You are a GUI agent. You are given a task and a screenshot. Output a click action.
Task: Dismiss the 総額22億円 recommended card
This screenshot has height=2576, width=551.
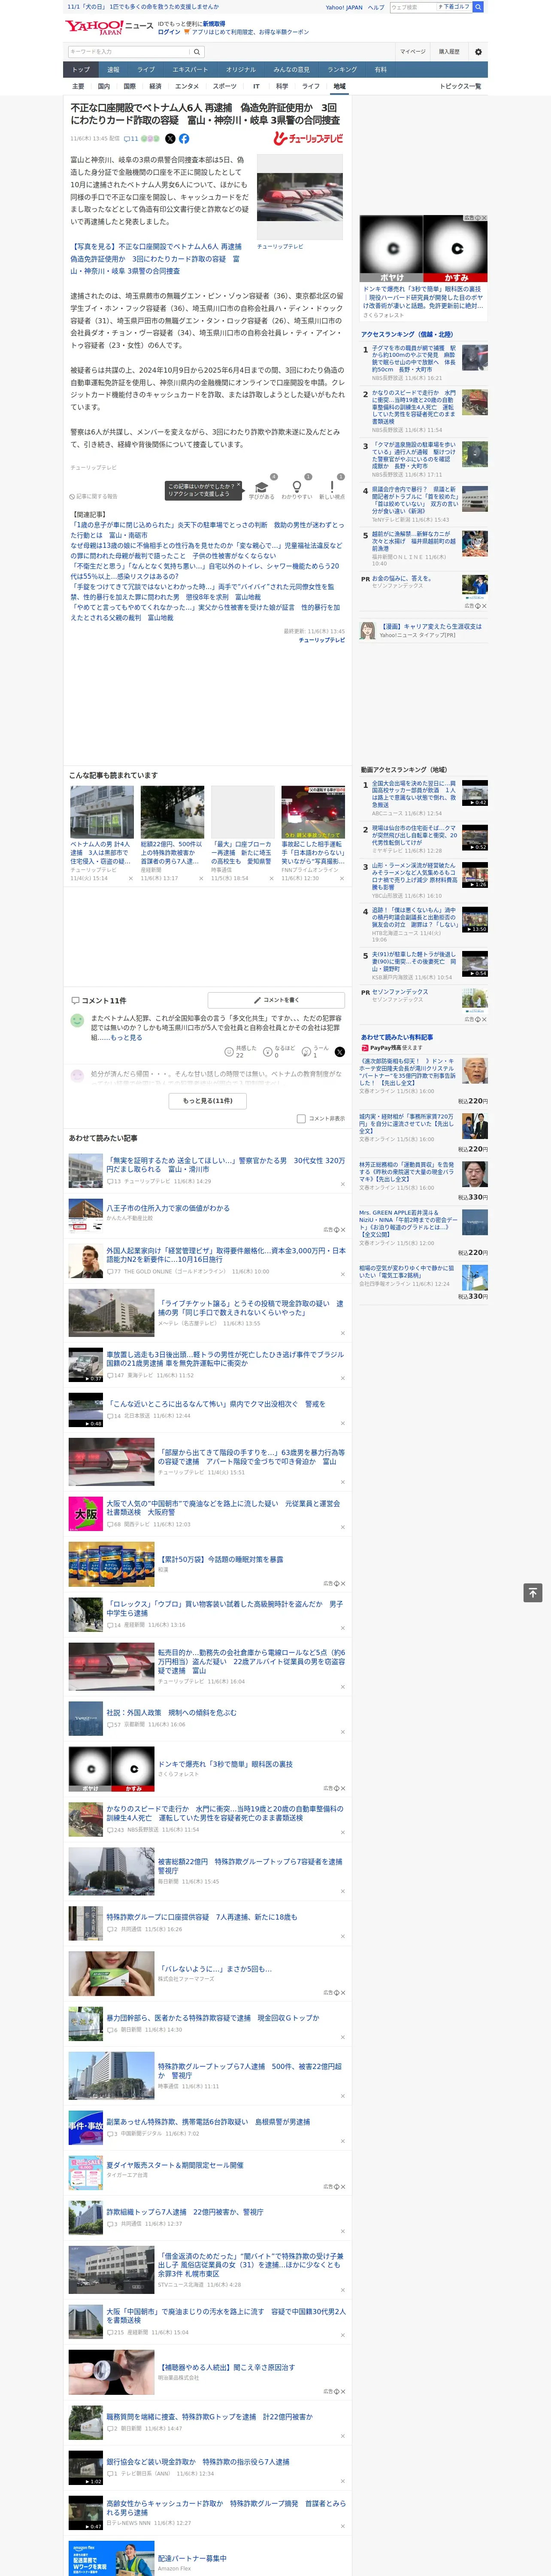click(x=200, y=878)
